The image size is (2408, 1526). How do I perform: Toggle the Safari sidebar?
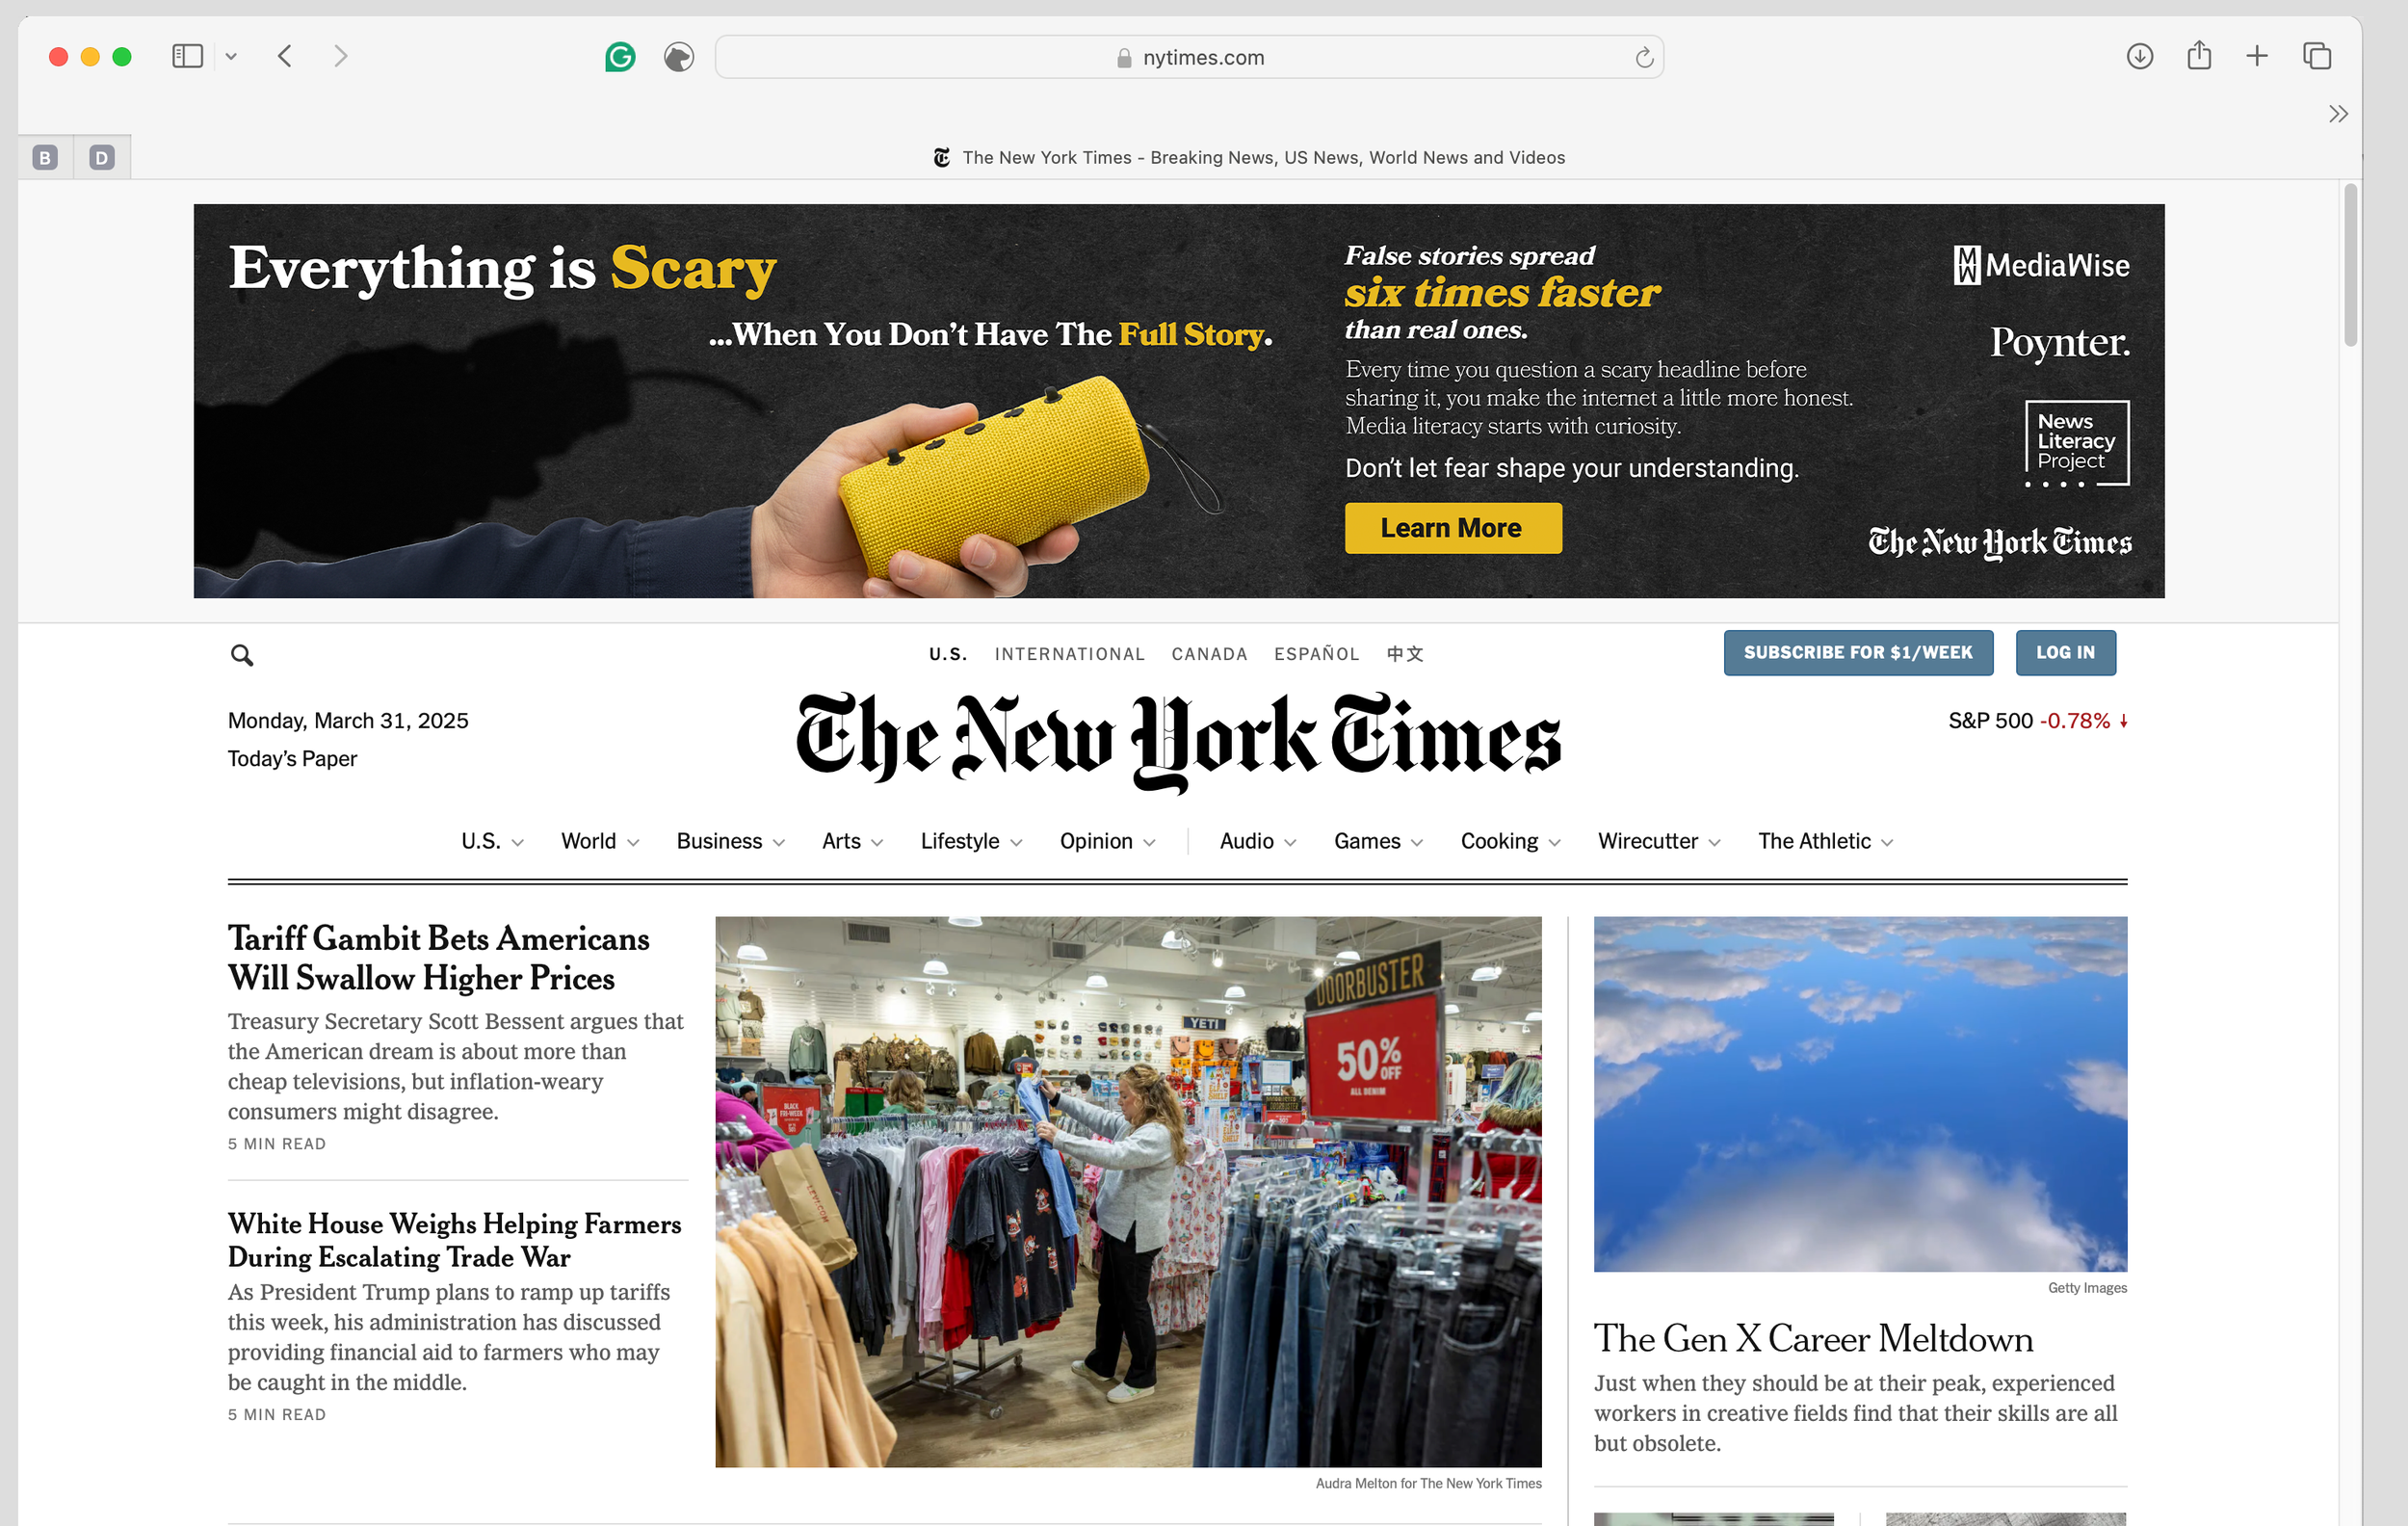(188, 56)
